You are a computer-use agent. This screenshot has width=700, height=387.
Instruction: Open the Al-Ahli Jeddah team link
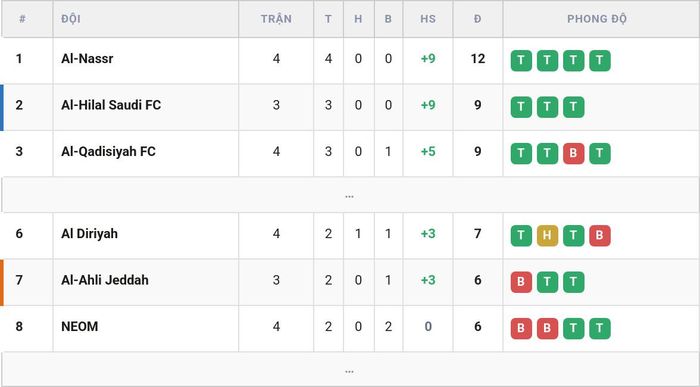click(105, 280)
